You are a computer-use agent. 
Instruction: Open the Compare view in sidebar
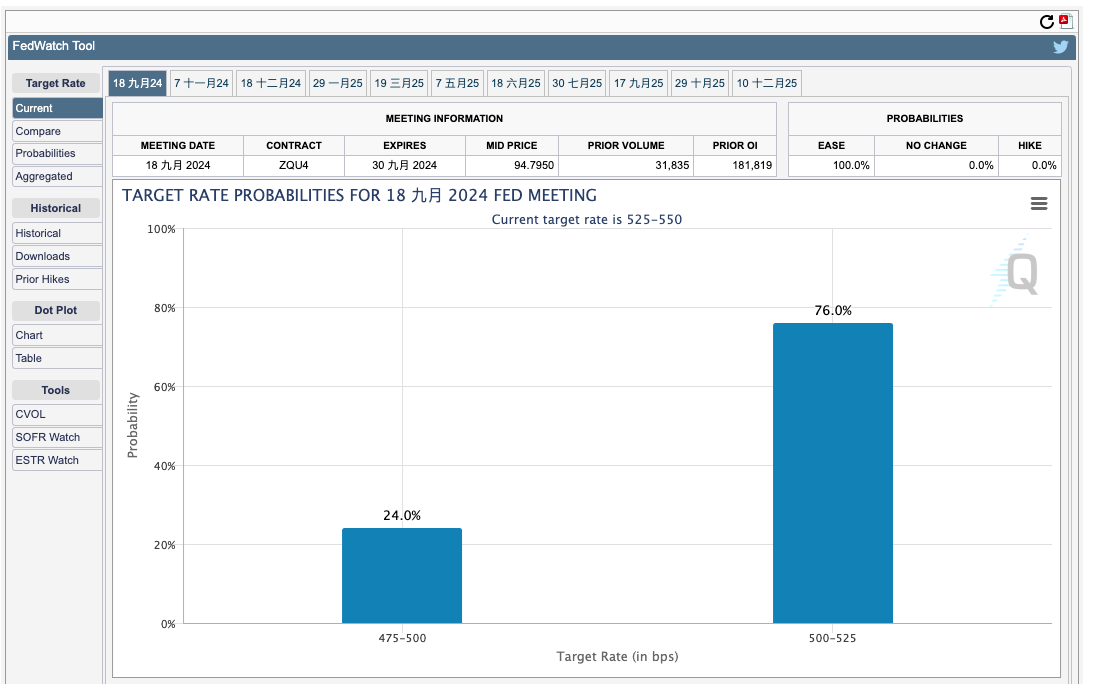tap(57, 131)
